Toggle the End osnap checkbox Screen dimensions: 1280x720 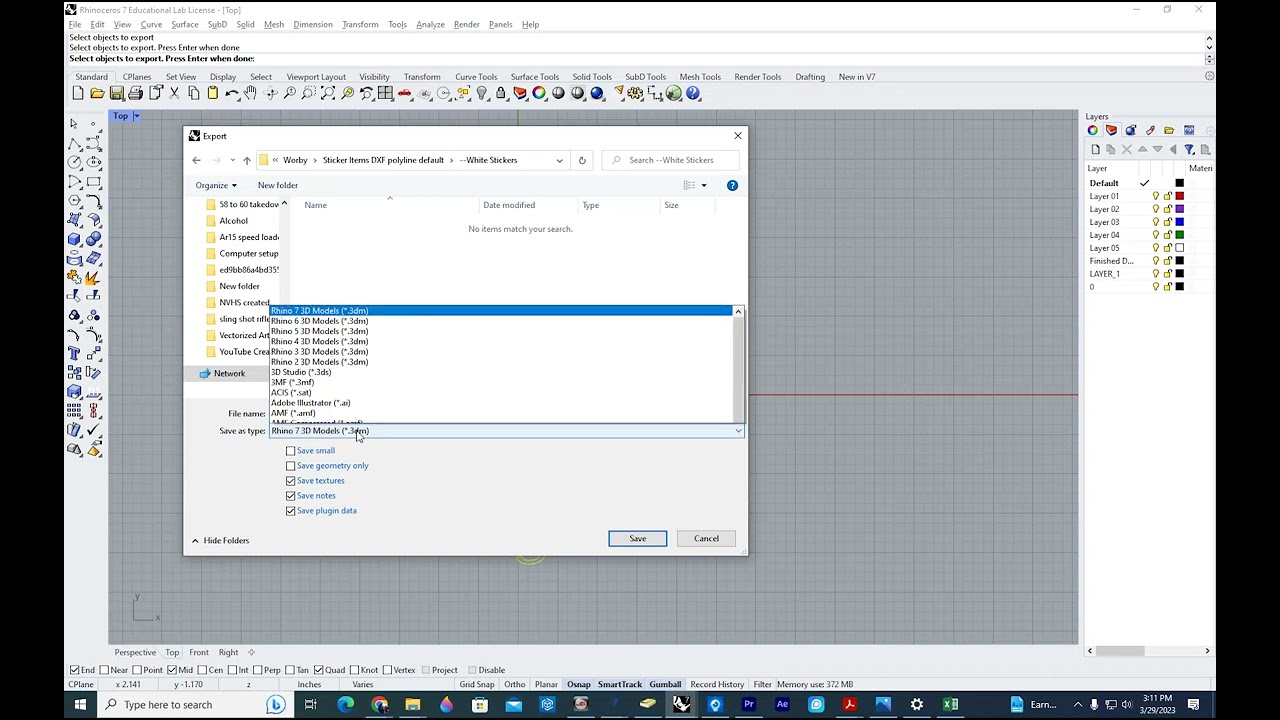pyautogui.click(x=74, y=670)
